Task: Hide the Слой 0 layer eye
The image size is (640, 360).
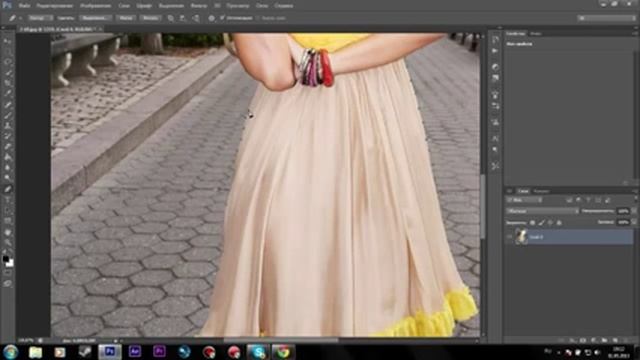Action: click(x=509, y=237)
